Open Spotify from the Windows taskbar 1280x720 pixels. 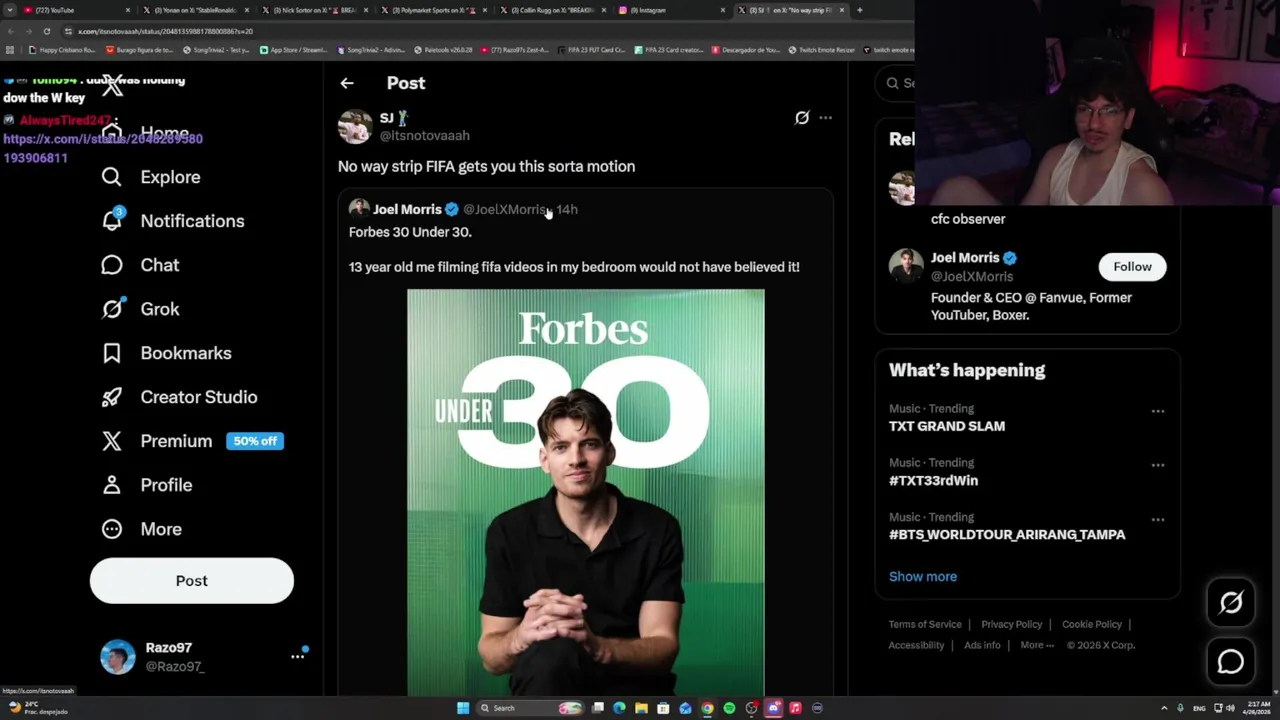tap(729, 708)
